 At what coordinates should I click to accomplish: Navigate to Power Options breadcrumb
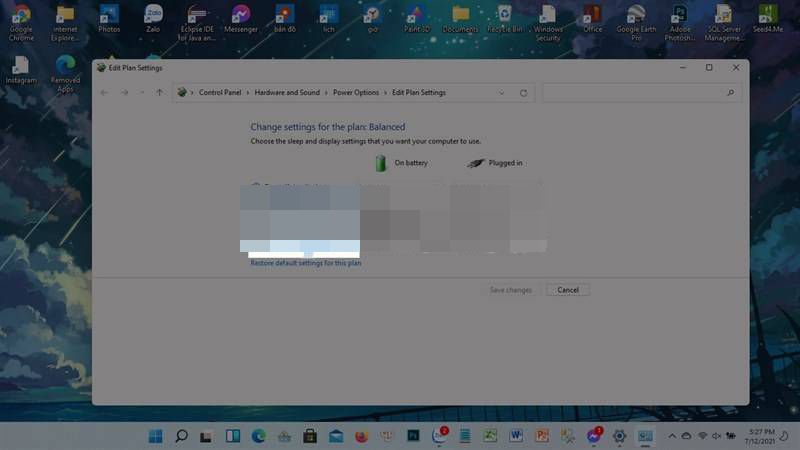[356, 93]
